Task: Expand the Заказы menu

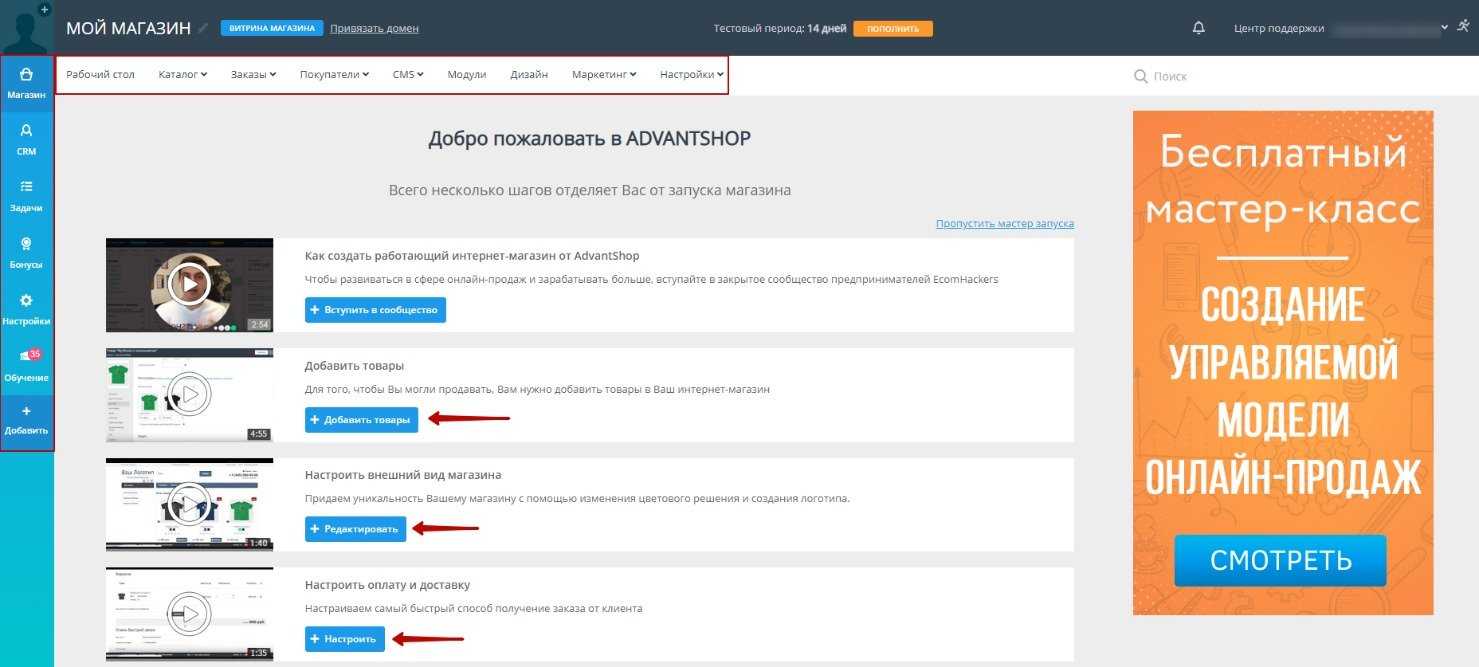Action: click(254, 74)
